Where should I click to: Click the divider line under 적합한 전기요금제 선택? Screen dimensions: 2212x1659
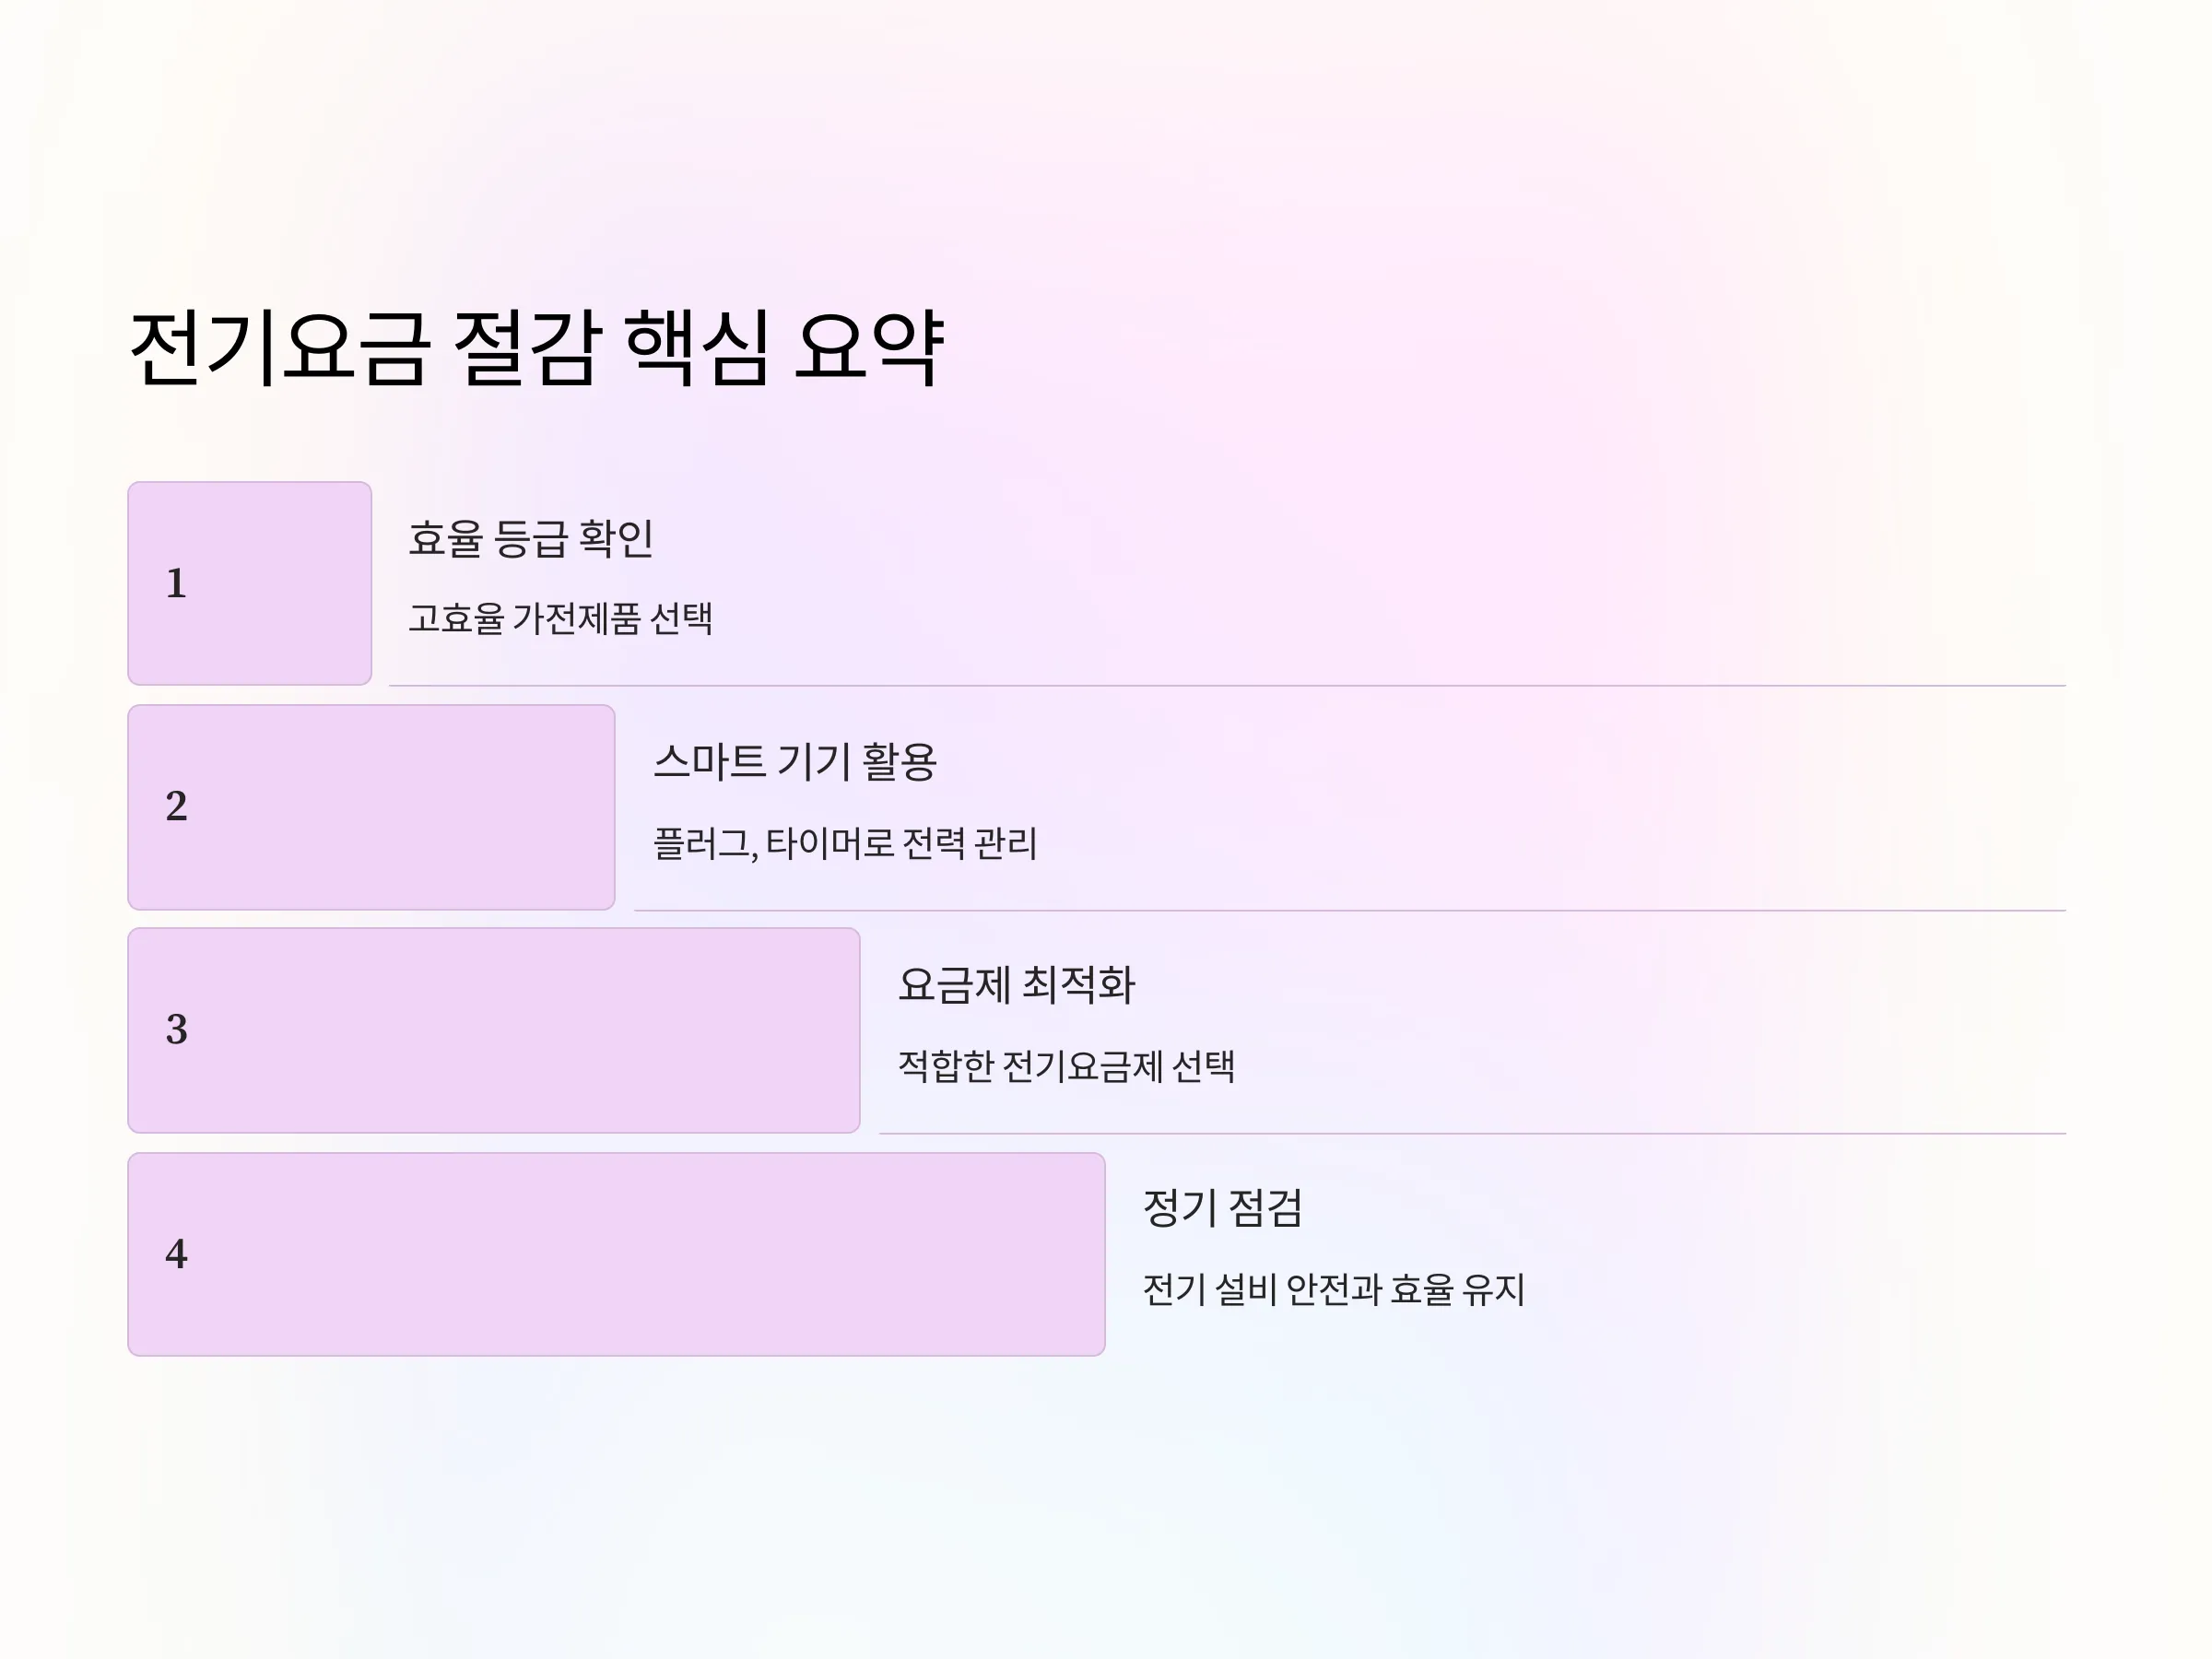click(1472, 1133)
